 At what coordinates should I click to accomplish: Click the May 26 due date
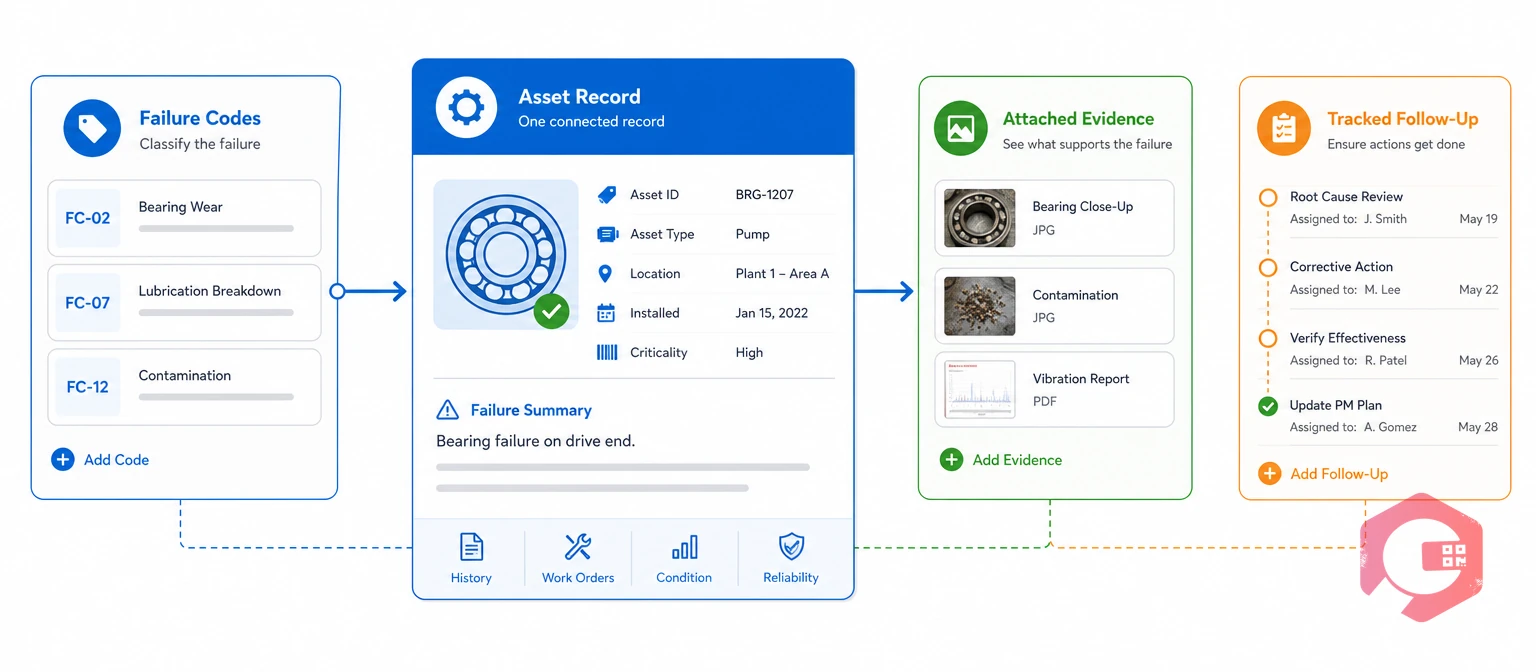point(1478,360)
